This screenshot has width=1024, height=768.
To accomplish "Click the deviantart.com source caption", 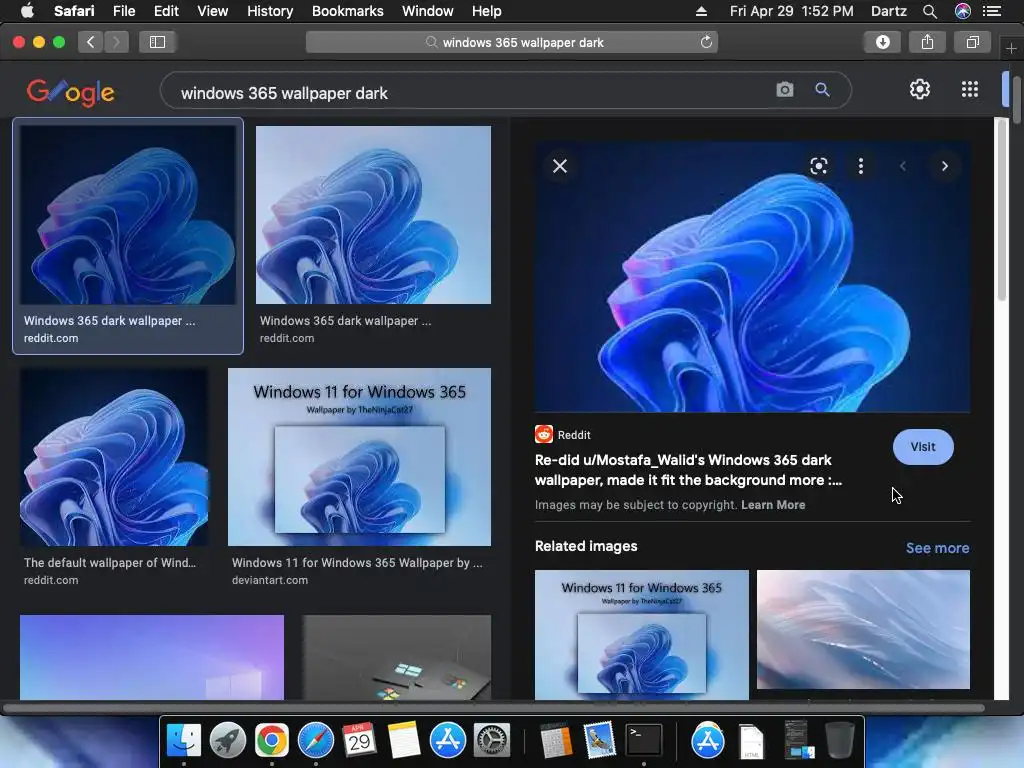I will 270,580.
